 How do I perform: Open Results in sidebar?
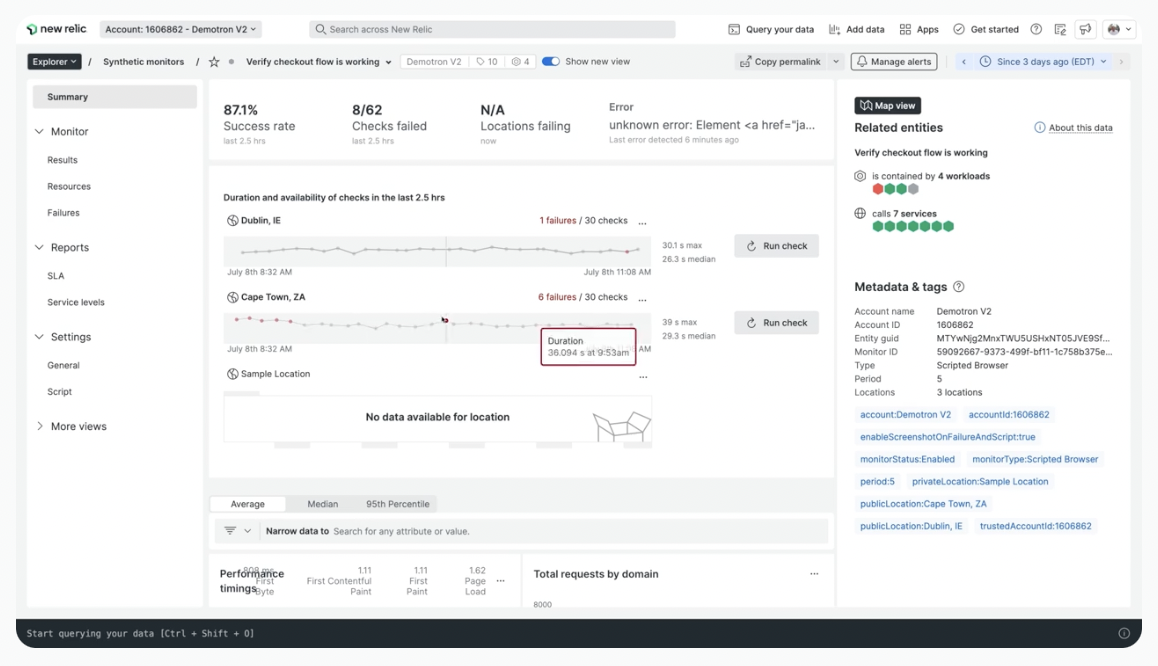pos(62,160)
